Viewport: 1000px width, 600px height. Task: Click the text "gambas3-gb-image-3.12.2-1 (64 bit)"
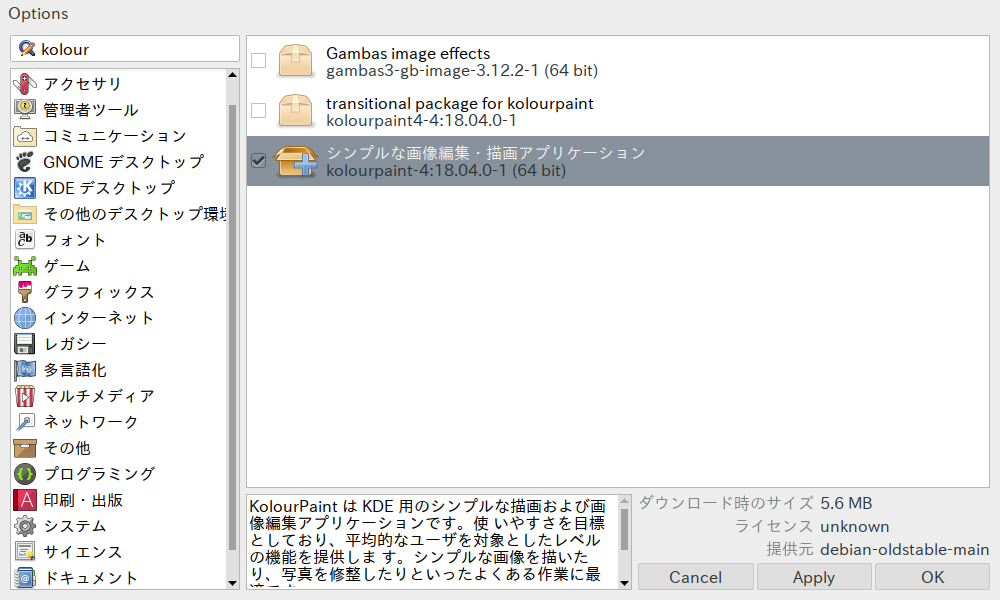pyautogui.click(x=462, y=70)
